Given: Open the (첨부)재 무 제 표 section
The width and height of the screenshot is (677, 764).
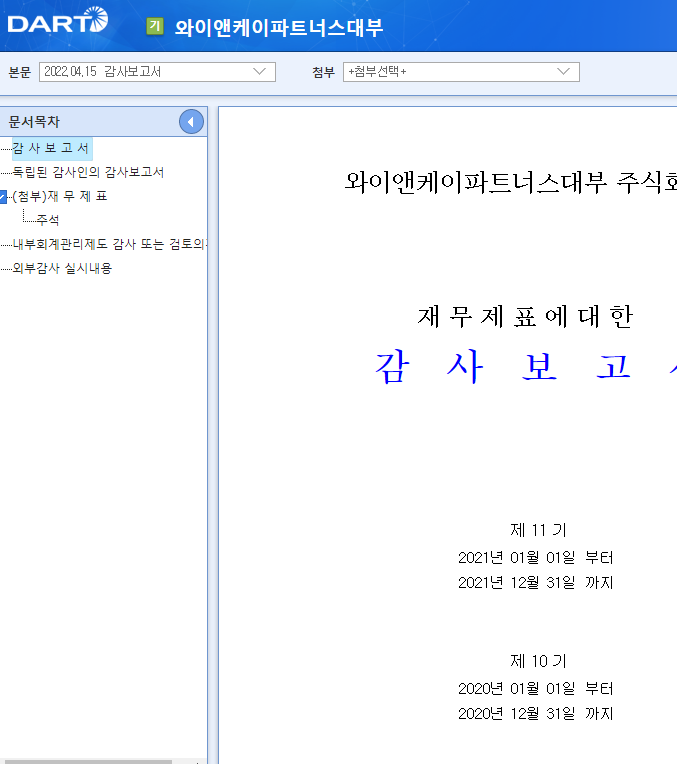Looking at the screenshot, I should pos(60,196).
